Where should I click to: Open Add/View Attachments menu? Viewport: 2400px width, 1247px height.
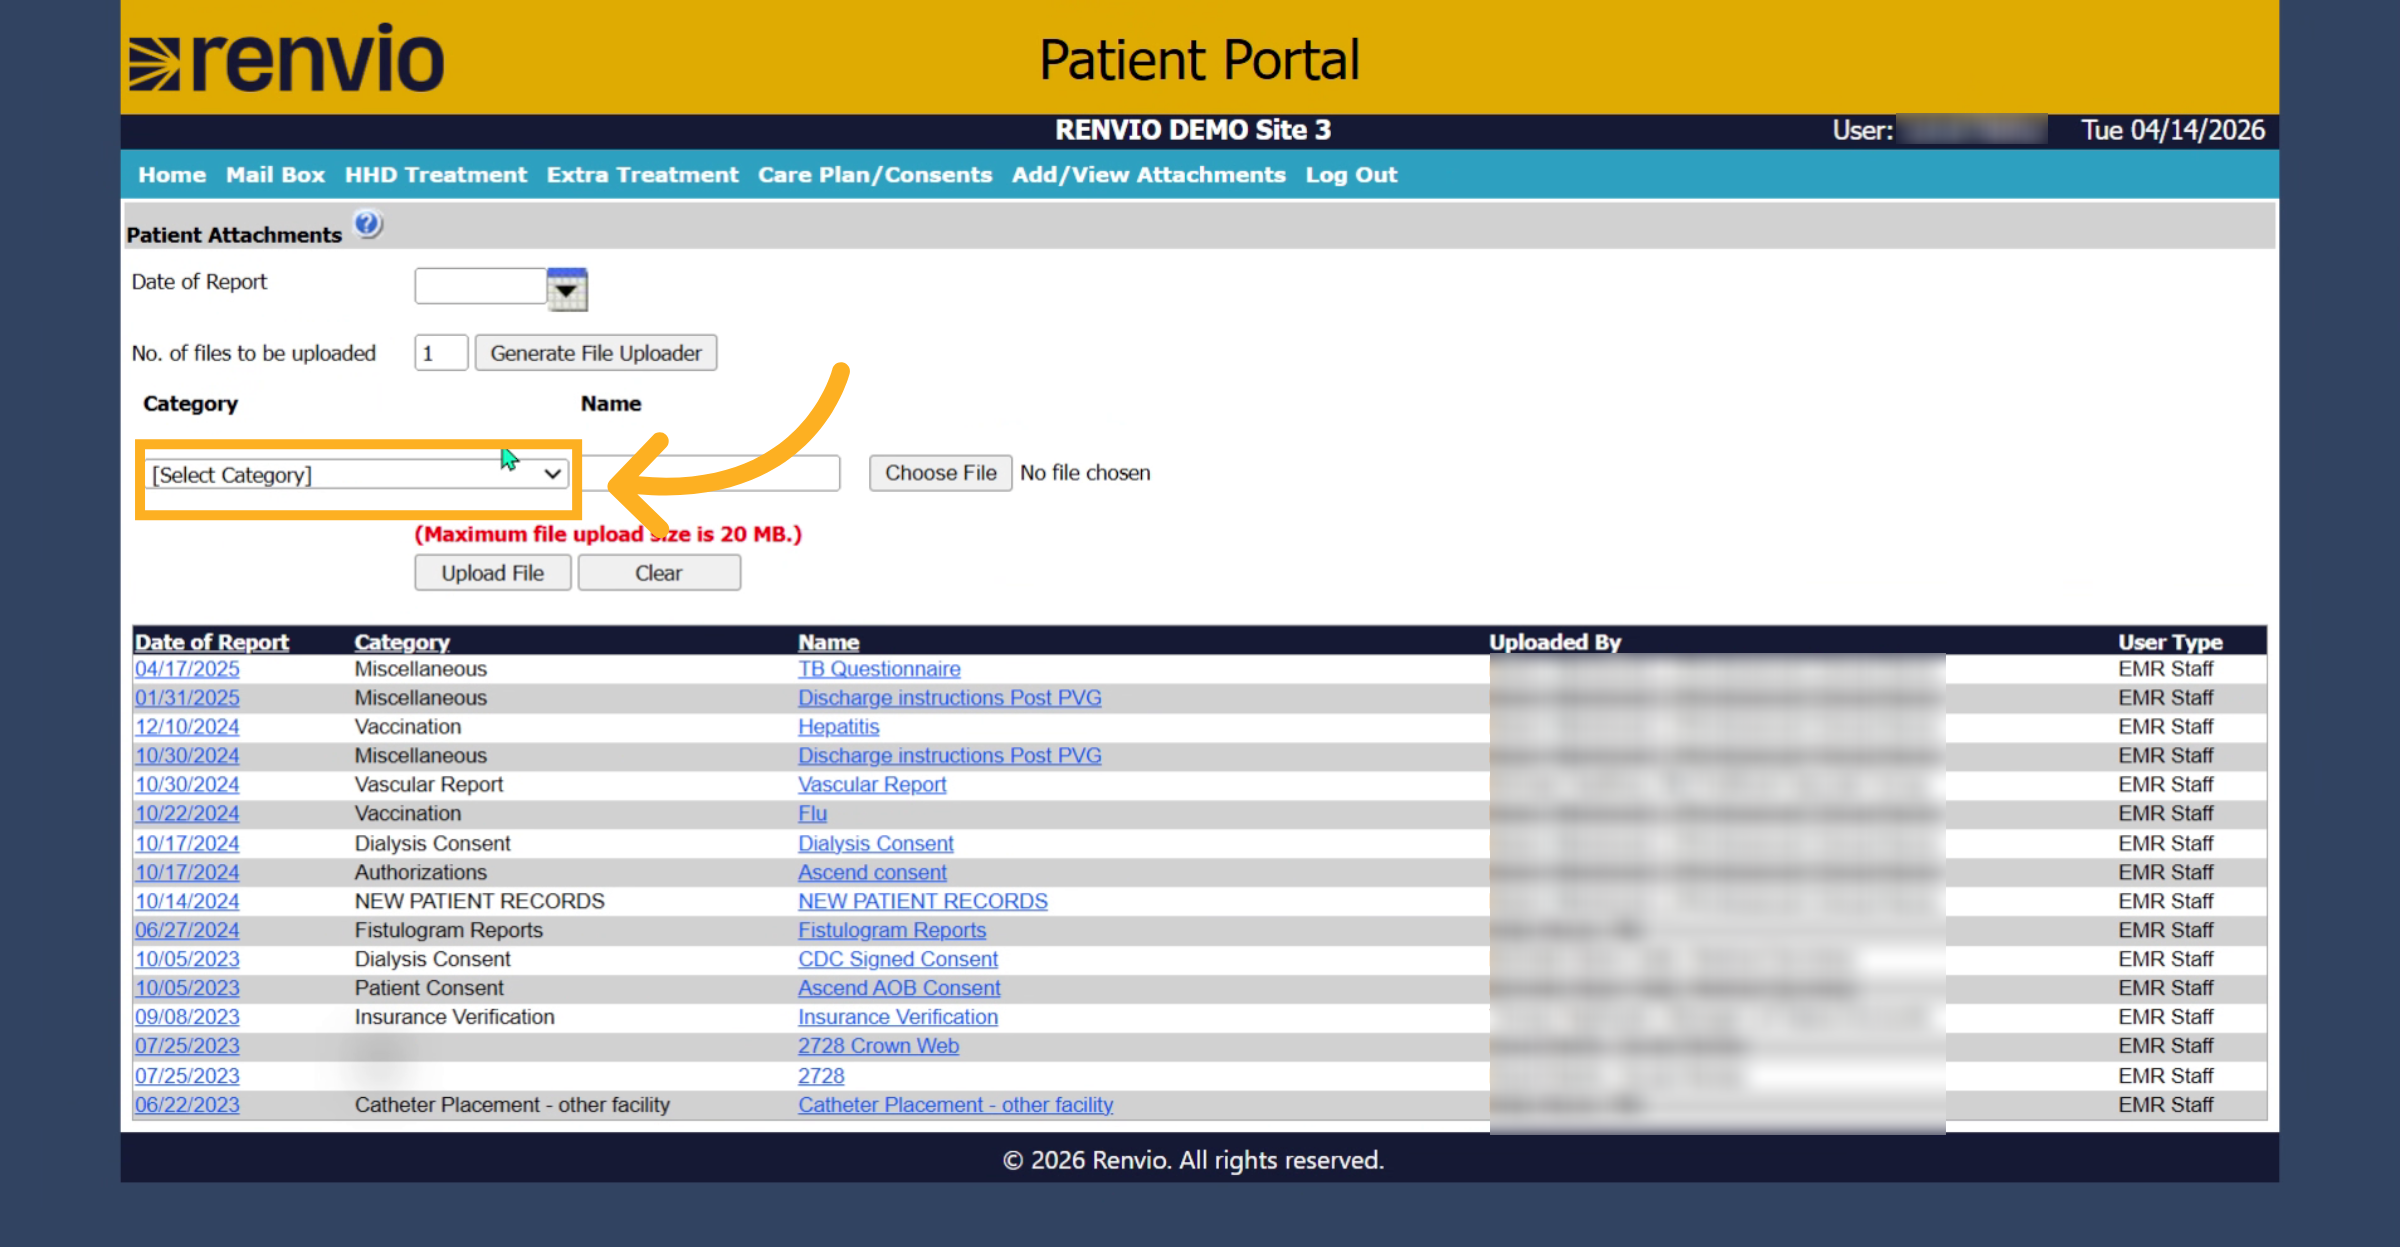(1149, 175)
